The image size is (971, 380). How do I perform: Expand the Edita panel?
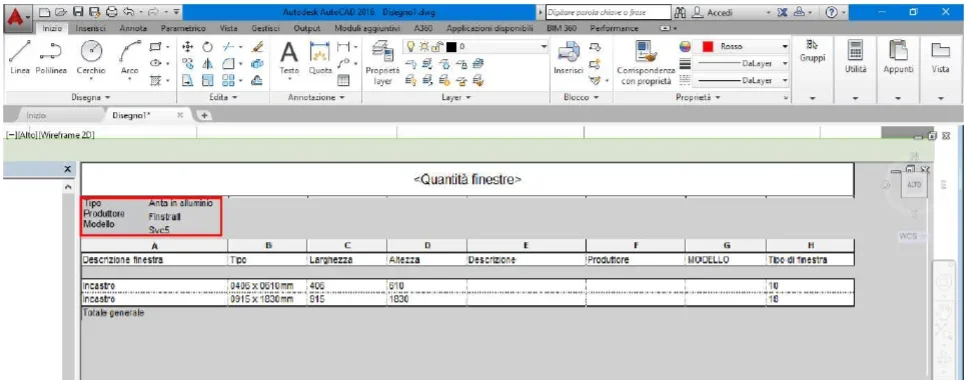[x=223, y=97]
